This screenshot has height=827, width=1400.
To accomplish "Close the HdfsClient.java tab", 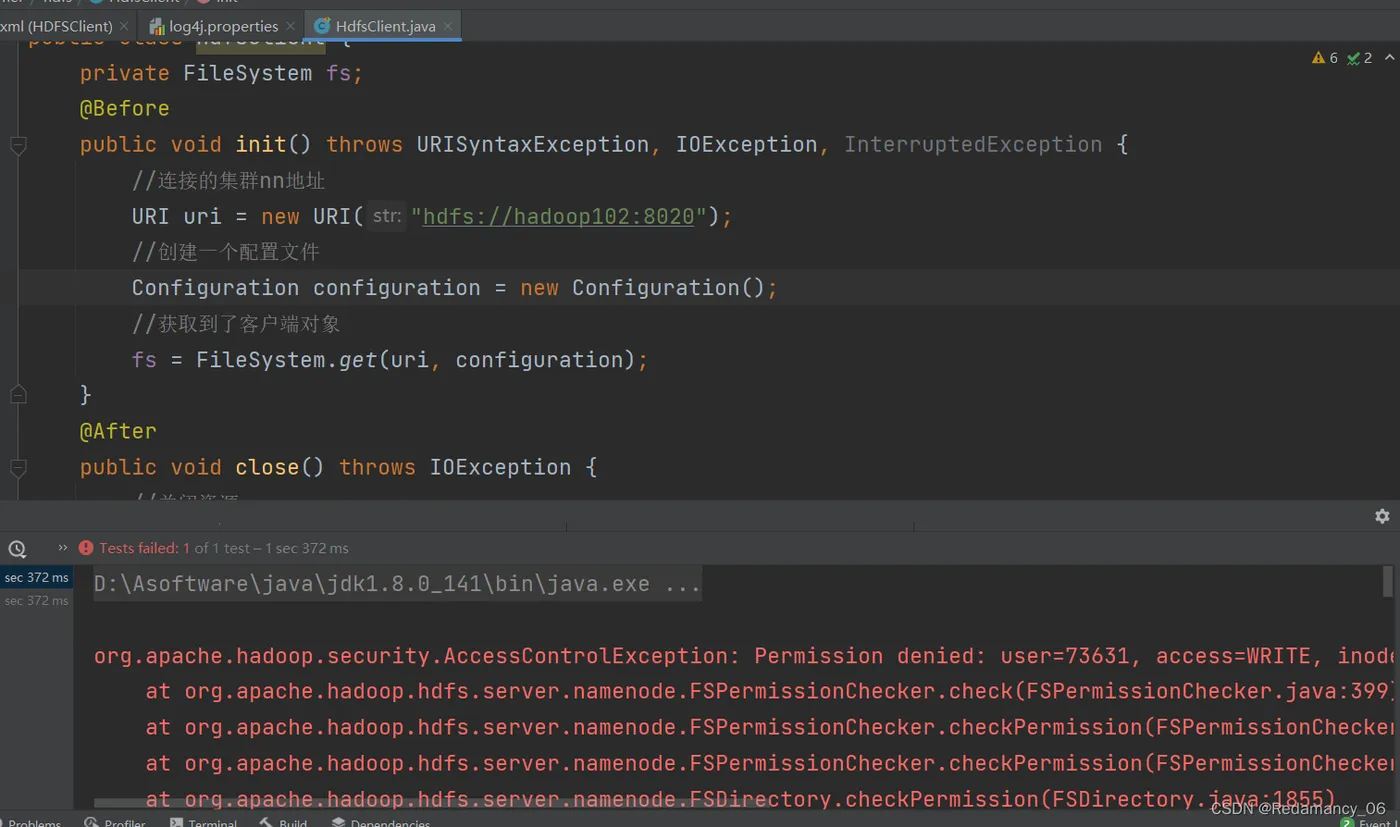I will coord(449,26).
